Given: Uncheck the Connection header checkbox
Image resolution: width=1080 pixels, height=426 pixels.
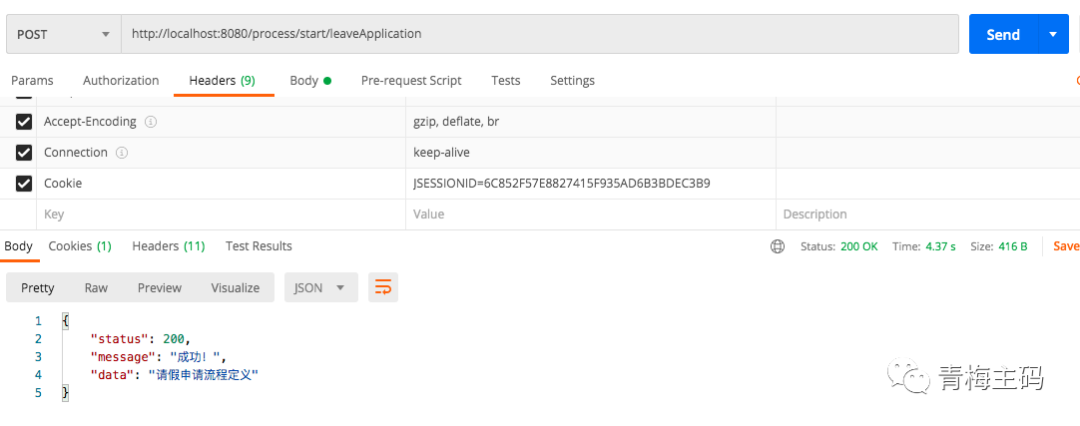Looking at the screenshot, I should point(24,153).
